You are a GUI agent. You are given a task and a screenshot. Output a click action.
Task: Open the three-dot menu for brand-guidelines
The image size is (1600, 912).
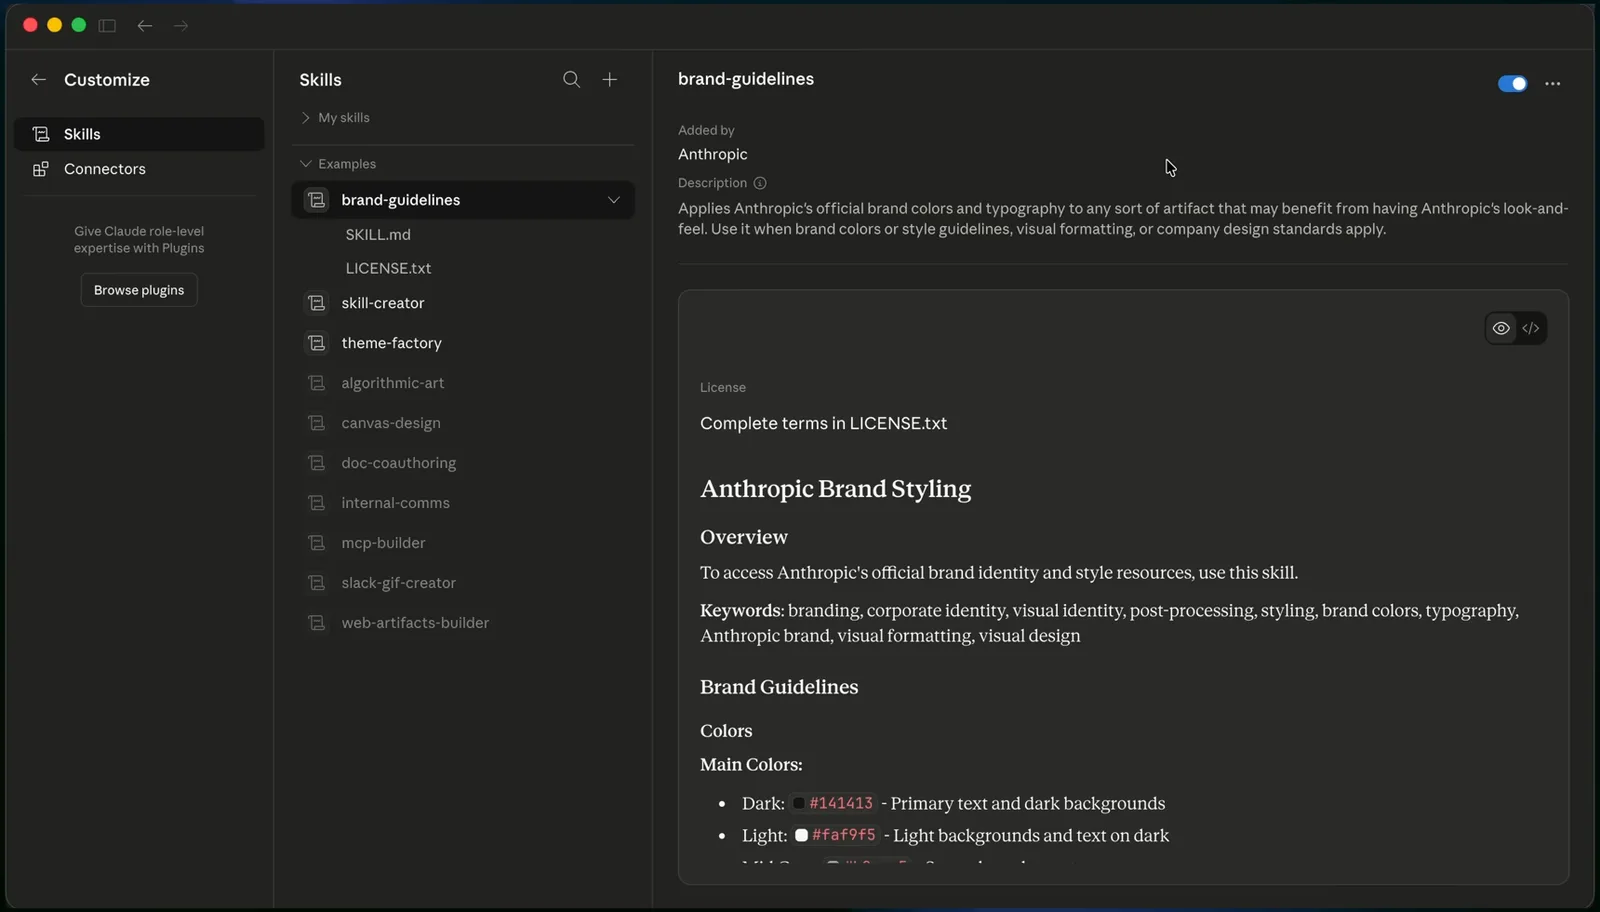[x=1552, y=84]
